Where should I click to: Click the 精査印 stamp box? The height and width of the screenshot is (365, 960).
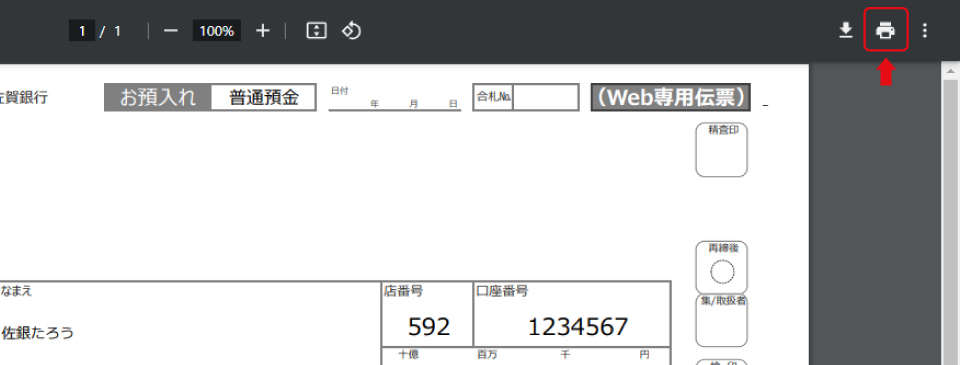point(721,150)
